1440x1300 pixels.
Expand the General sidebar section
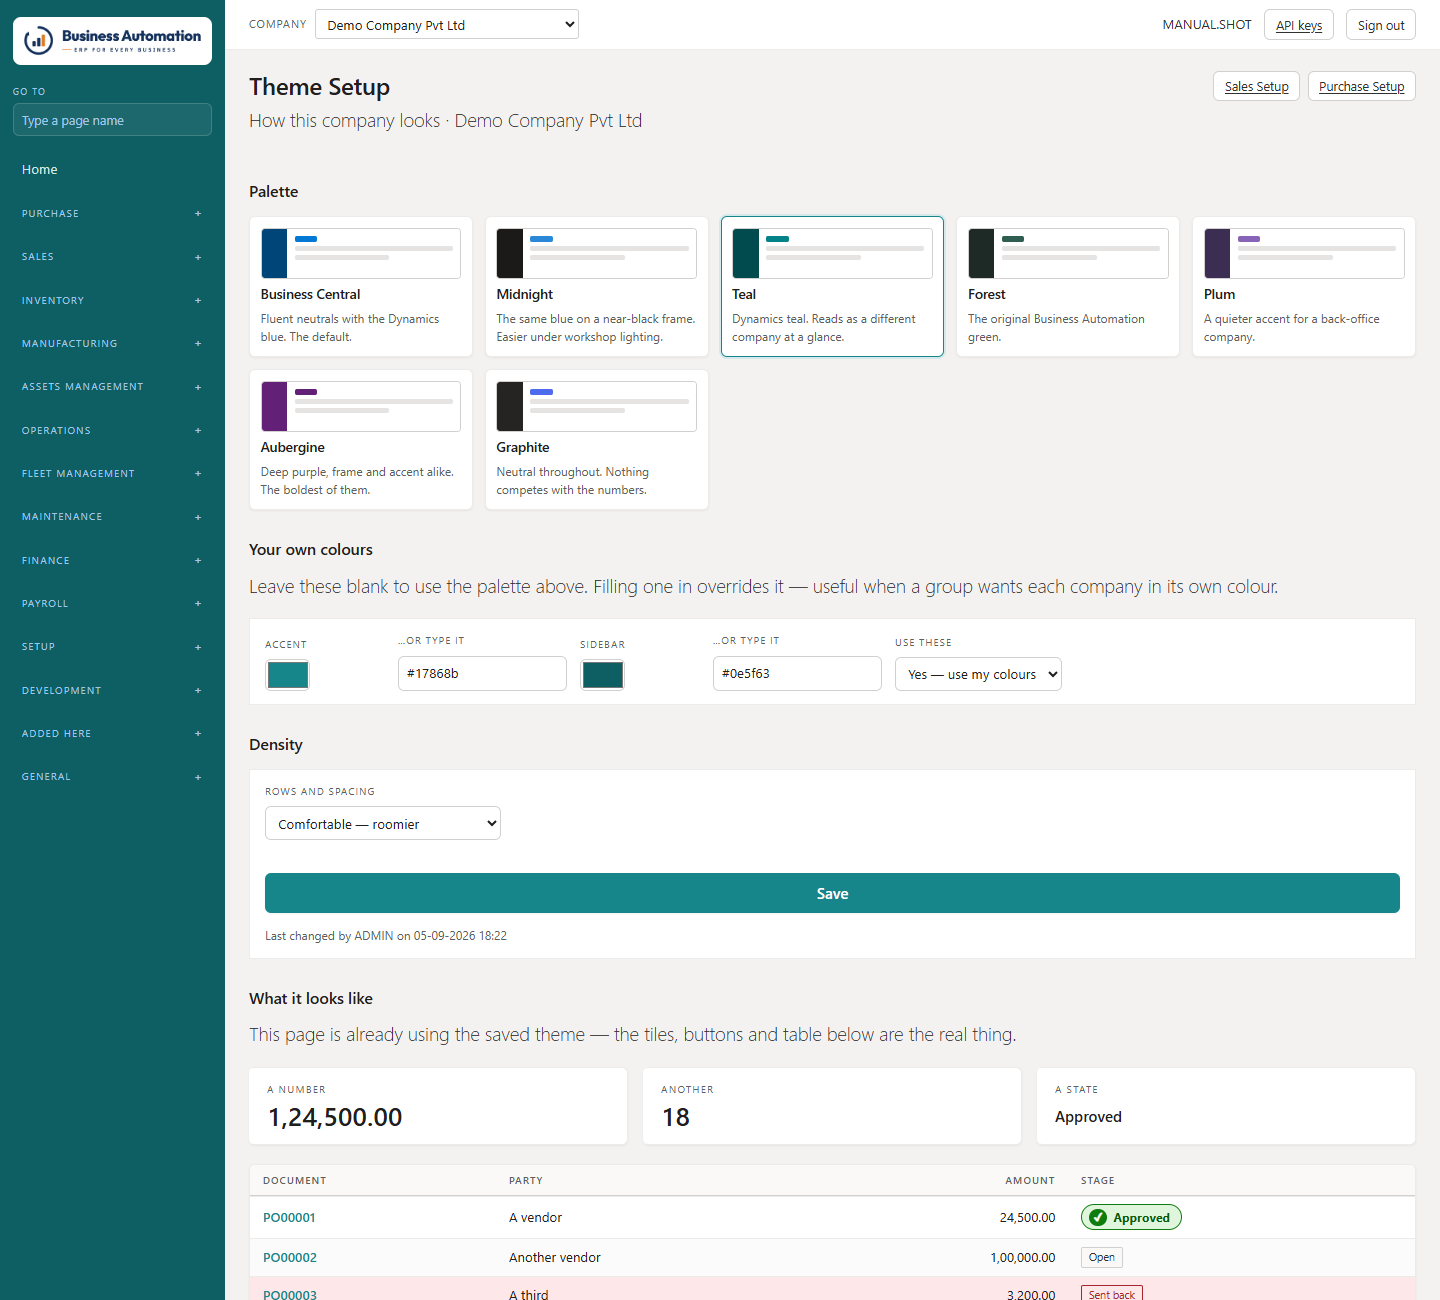(112, 777)
